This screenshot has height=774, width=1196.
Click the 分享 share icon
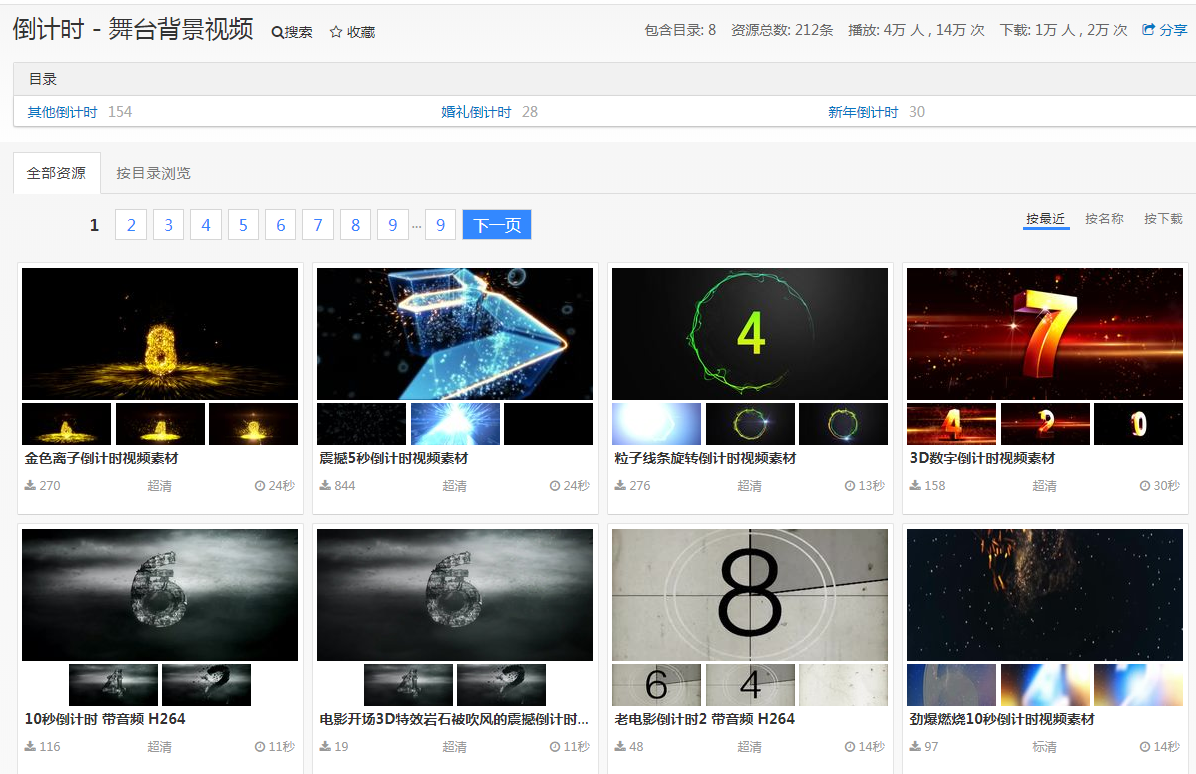(1148, 30)
